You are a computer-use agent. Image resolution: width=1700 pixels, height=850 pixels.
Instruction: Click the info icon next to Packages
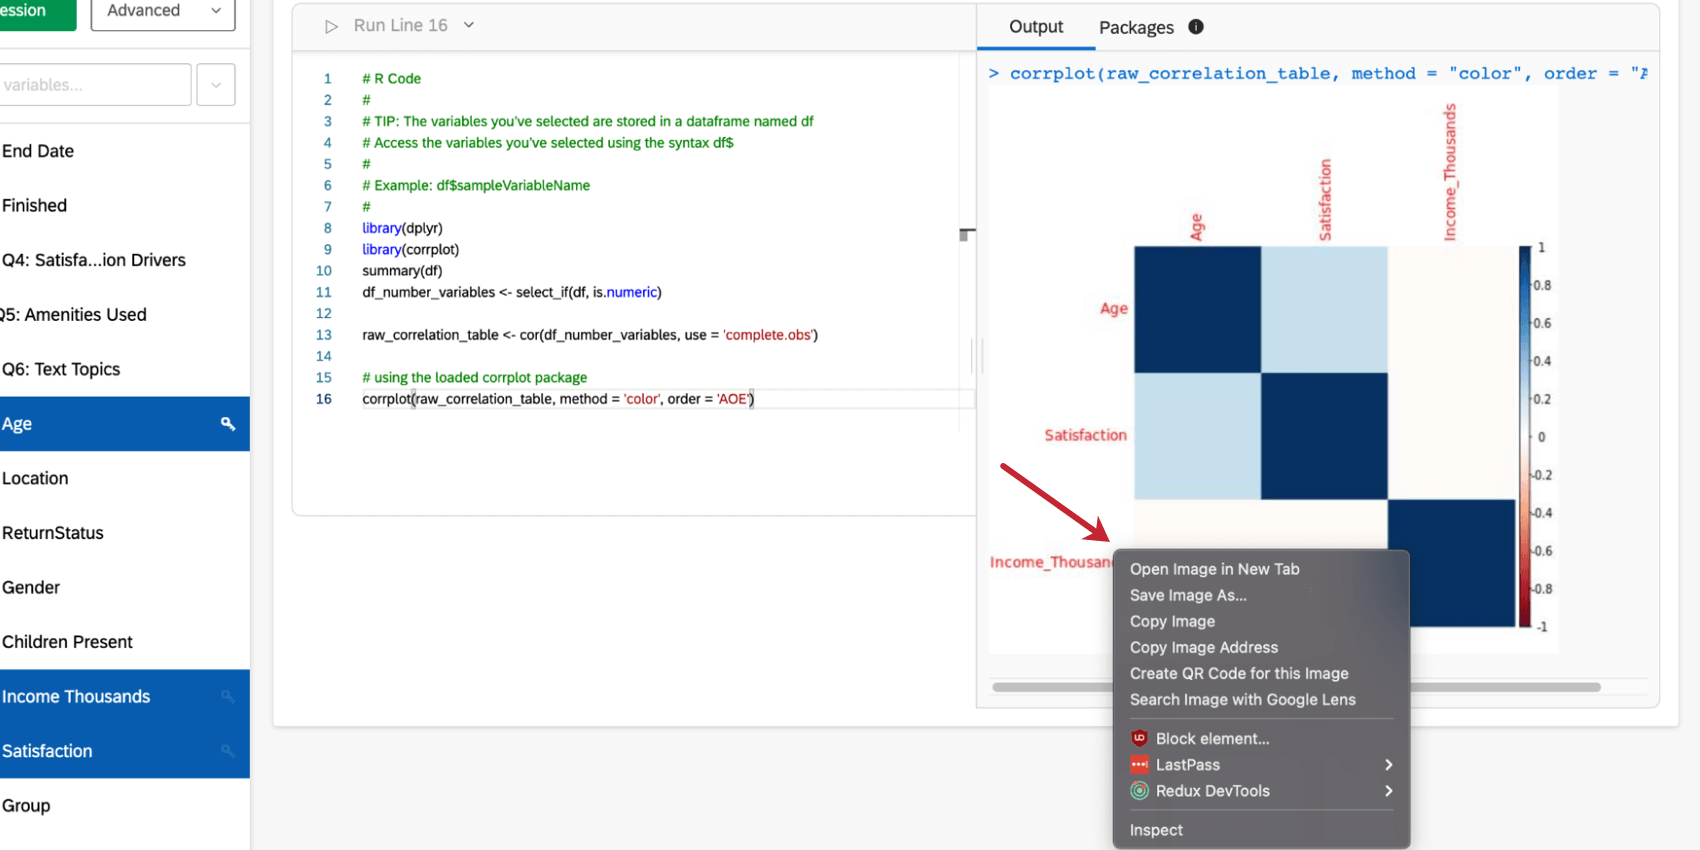tap(1196, 27)
